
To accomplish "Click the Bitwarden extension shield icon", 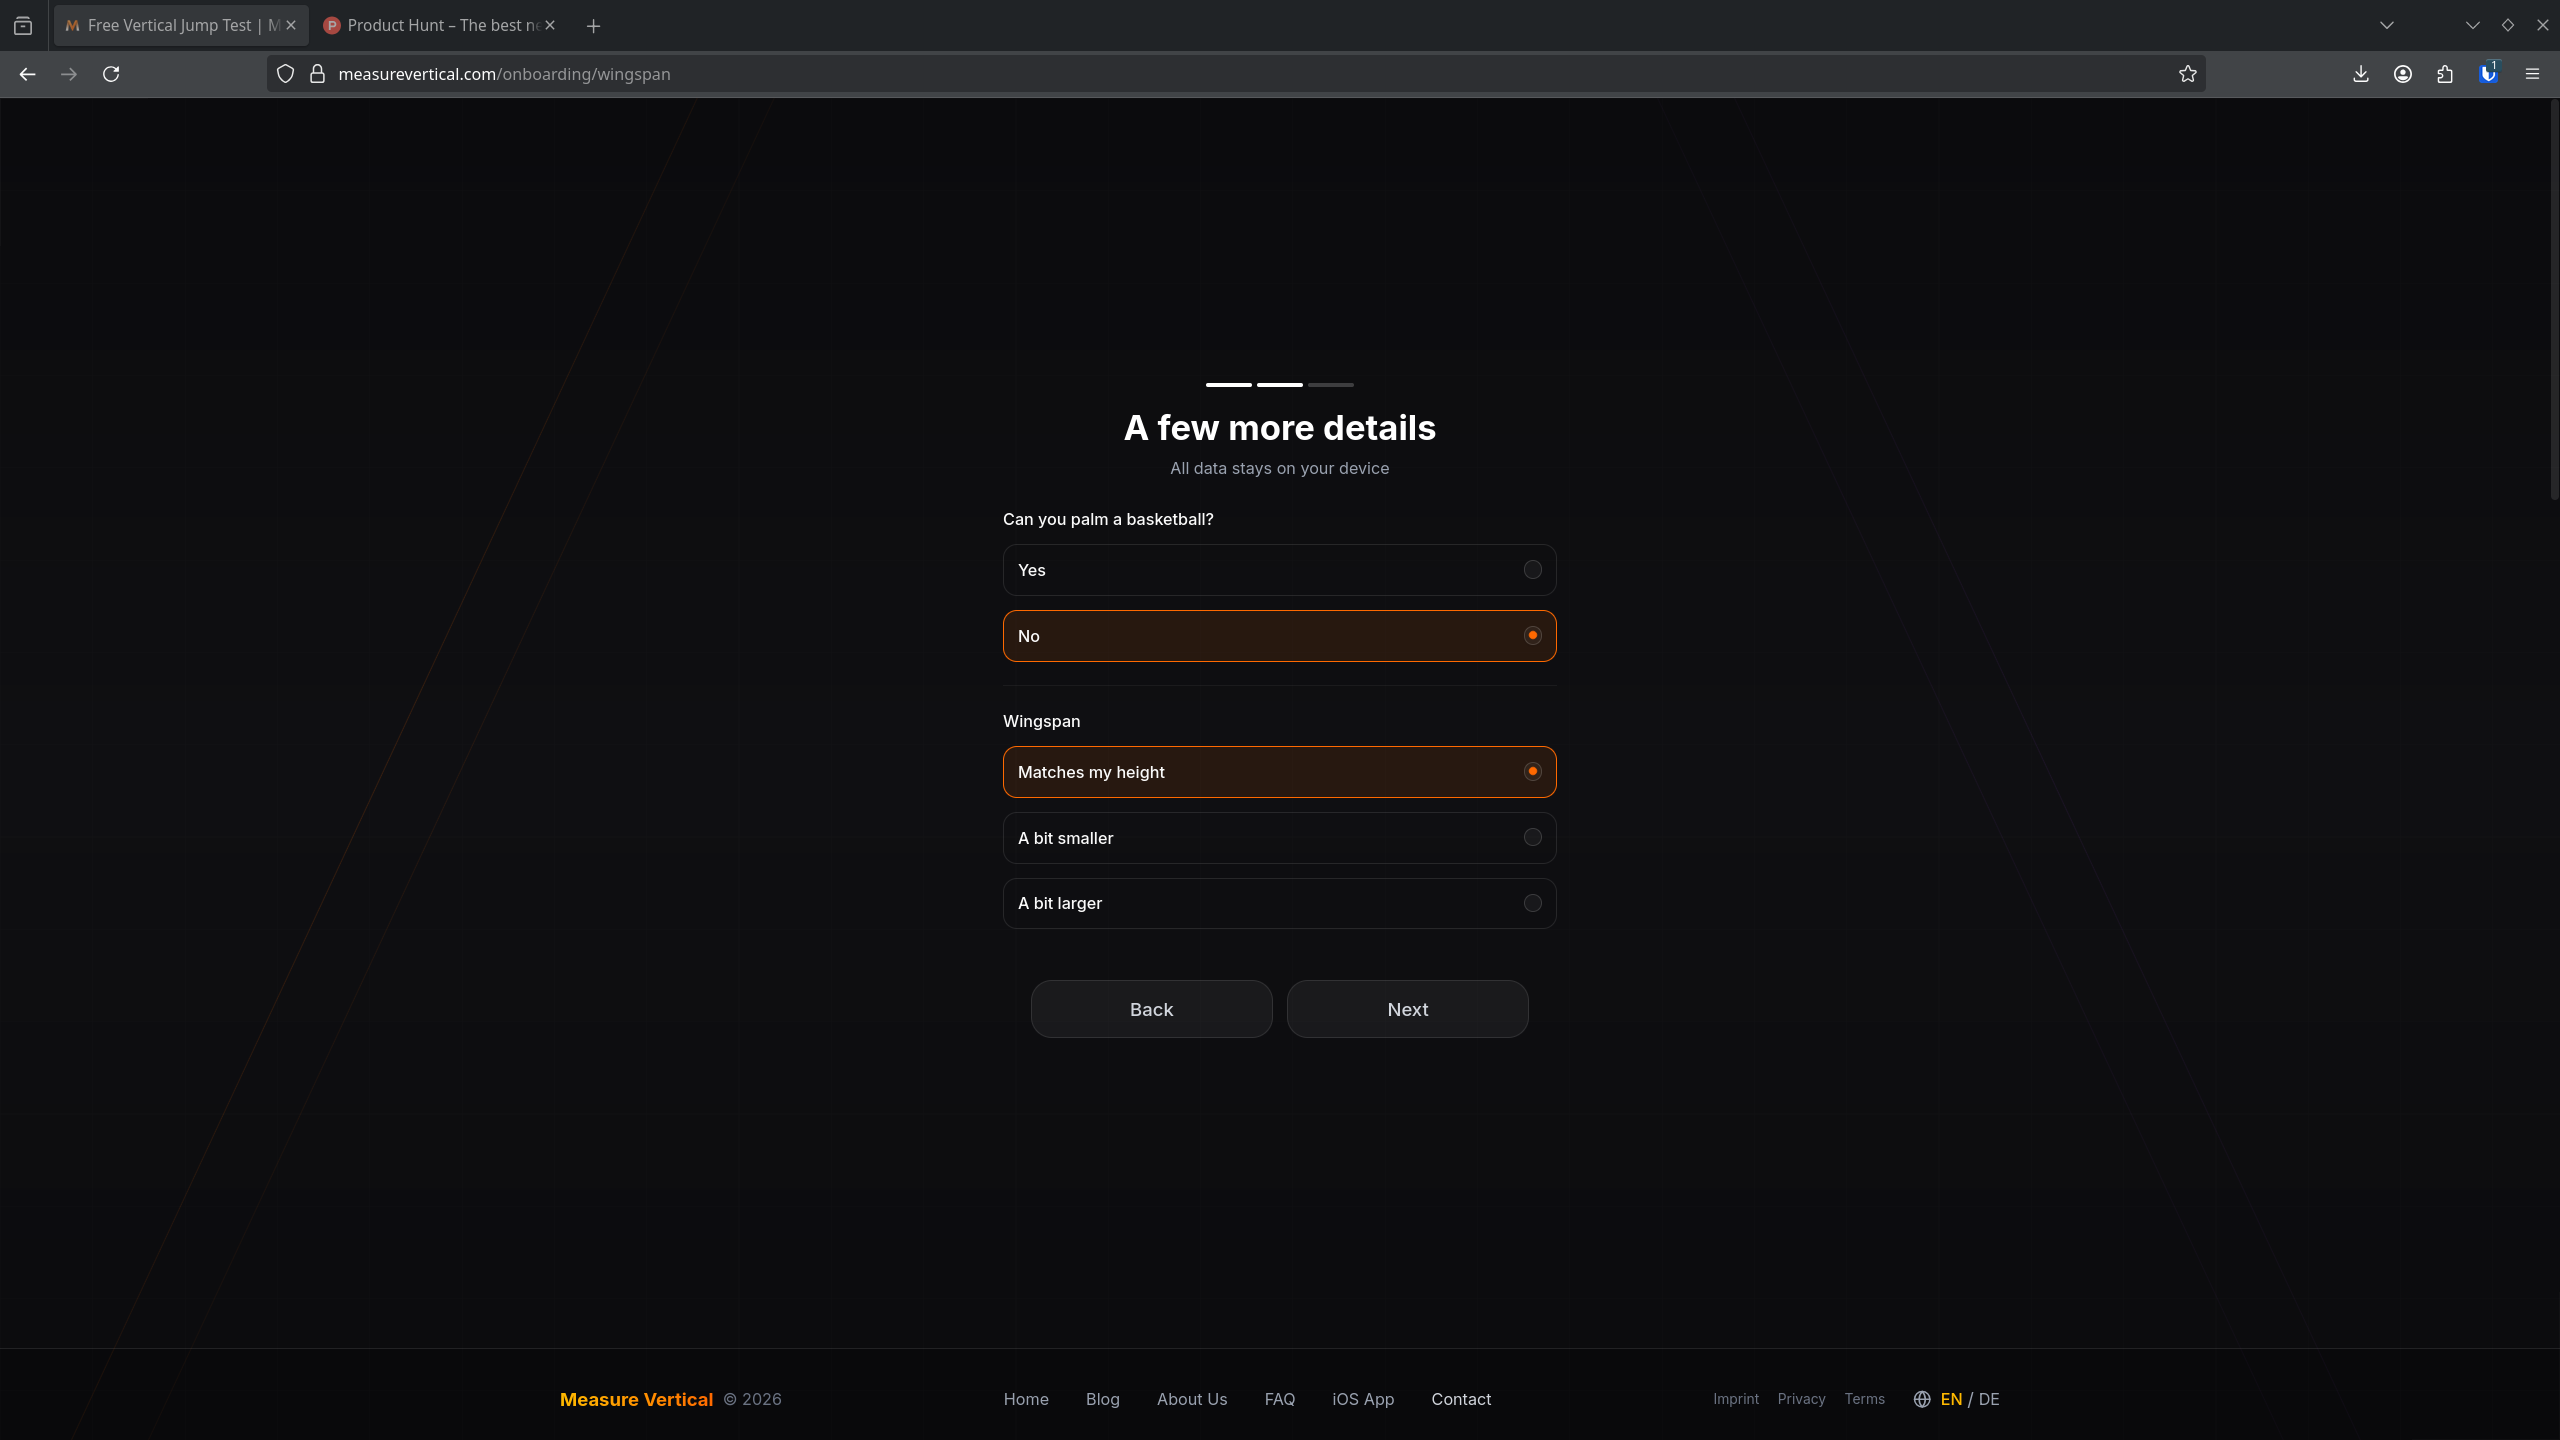I will coord(2488,74).
